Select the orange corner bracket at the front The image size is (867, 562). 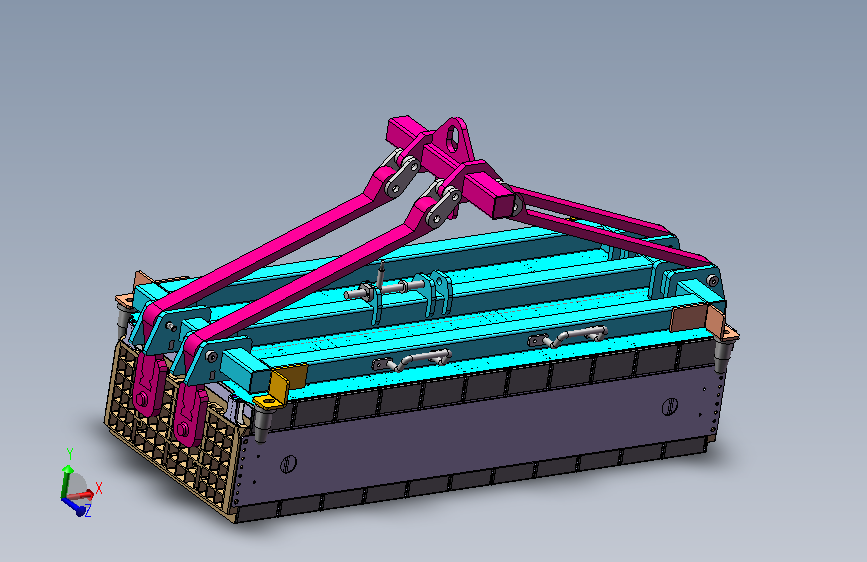[x=279, y=387]
